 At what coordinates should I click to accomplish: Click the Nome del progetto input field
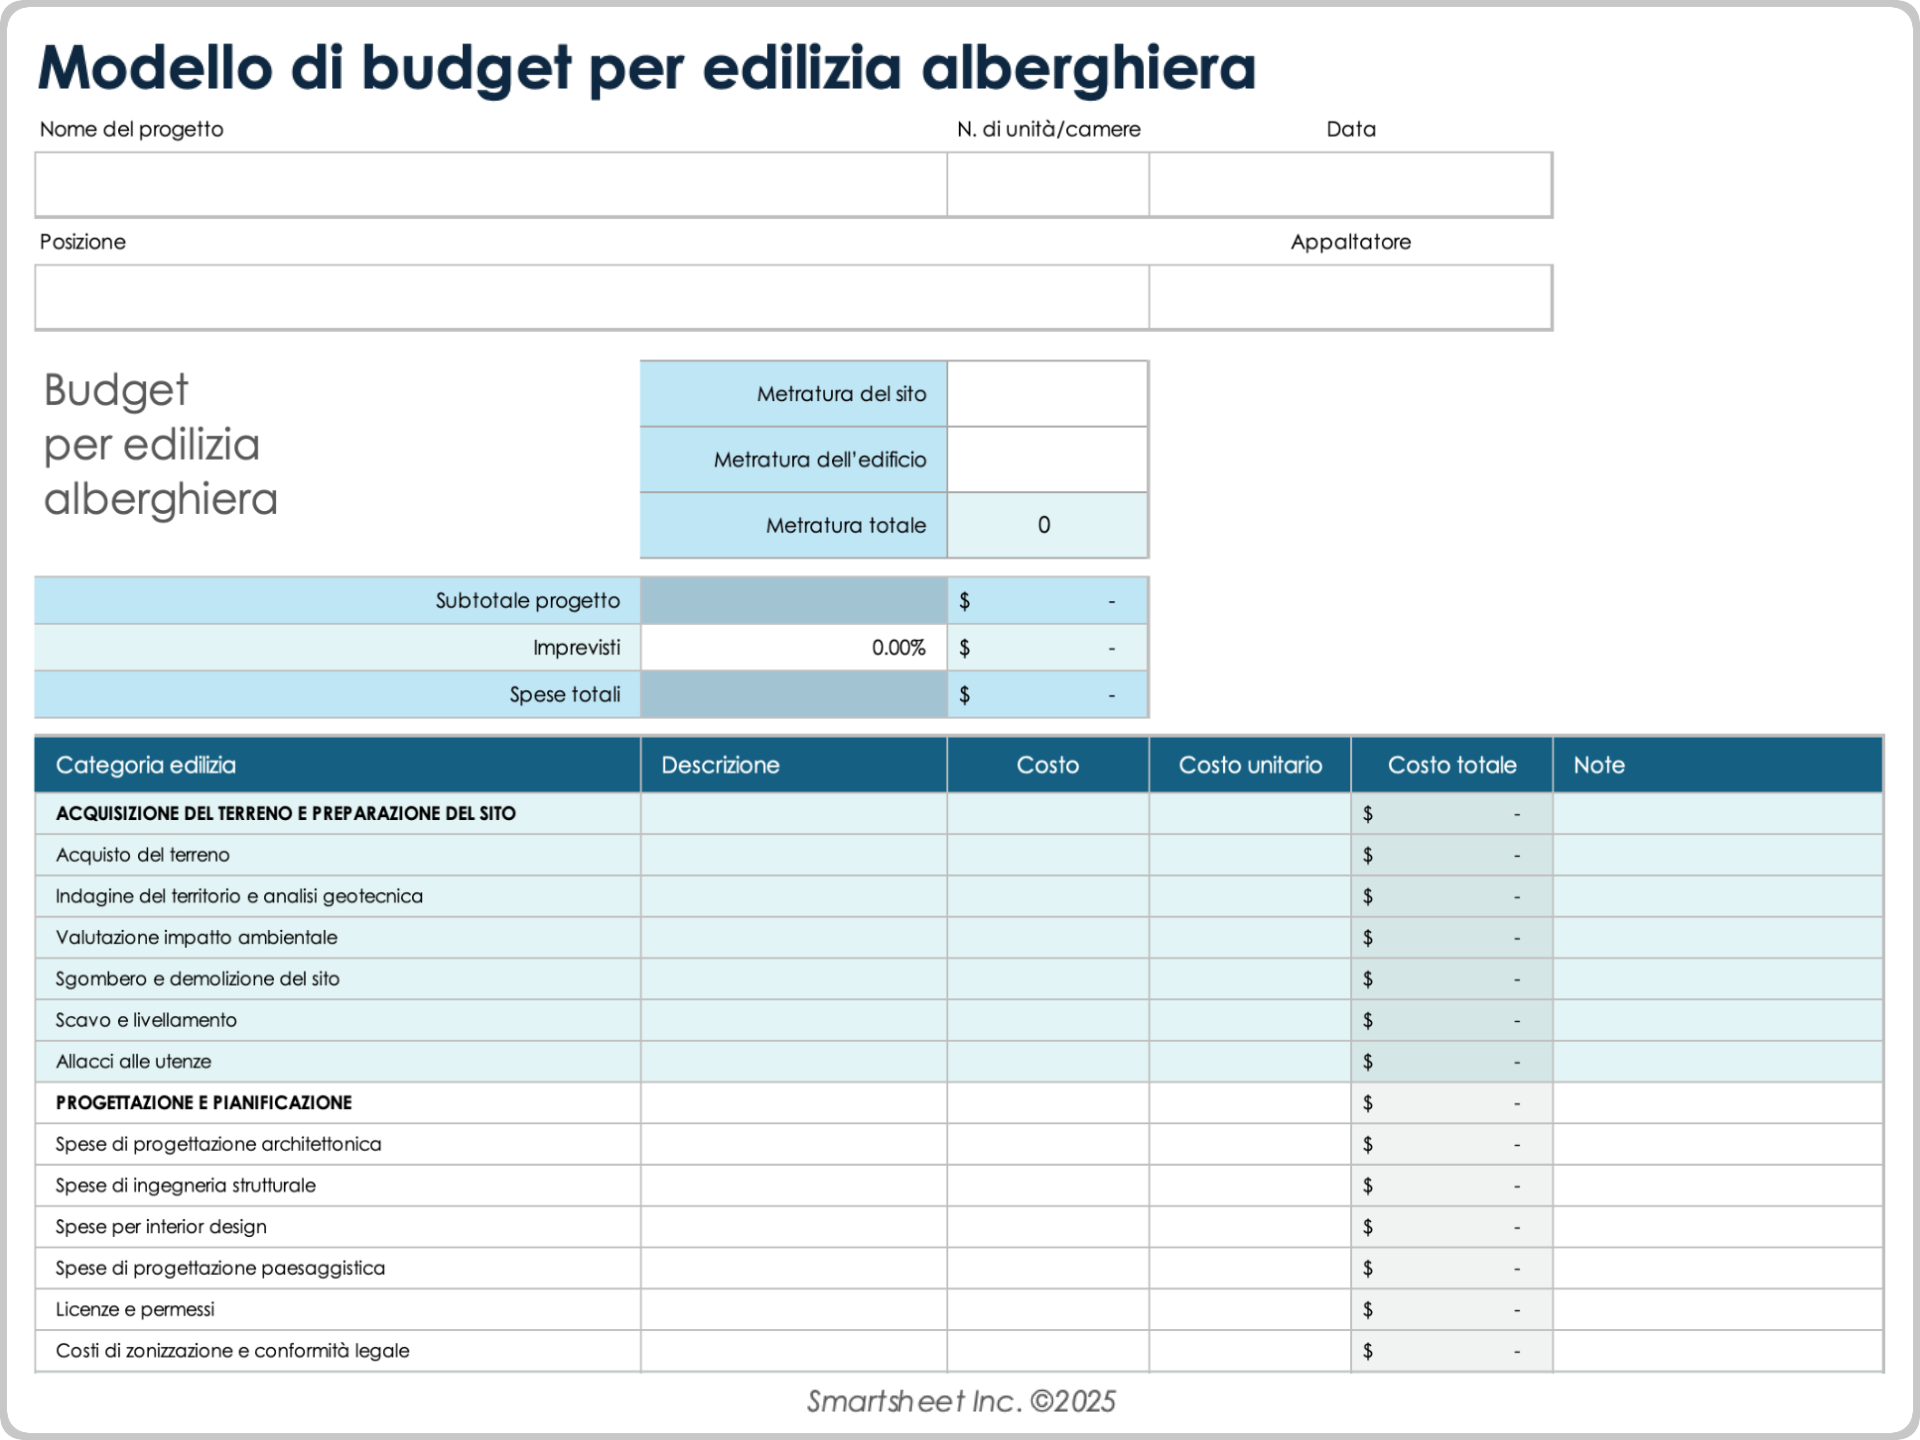[490, 185]
